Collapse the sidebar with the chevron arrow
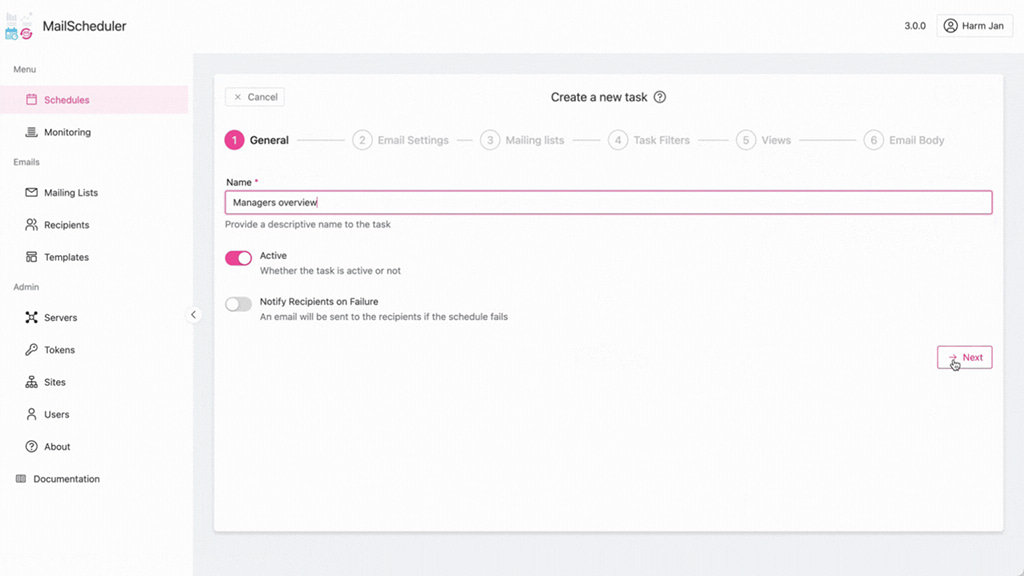 [x=193, y=315]
